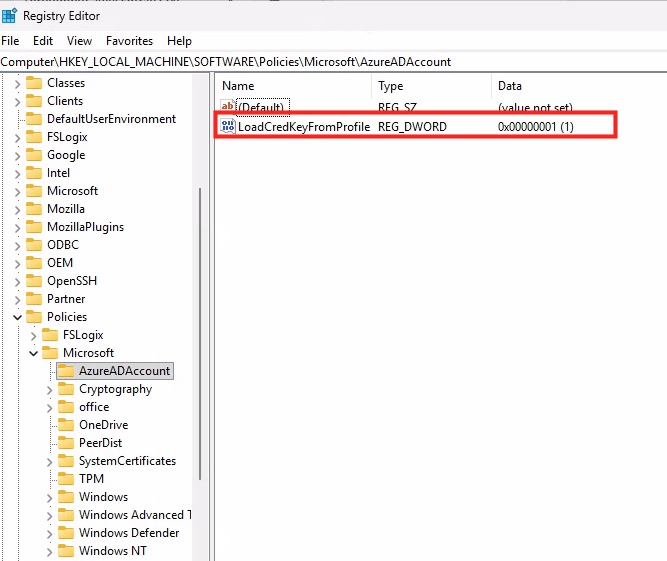667x561 pixels.
Task: Click the PeerDist key folder icon
Action: [66, 443]
